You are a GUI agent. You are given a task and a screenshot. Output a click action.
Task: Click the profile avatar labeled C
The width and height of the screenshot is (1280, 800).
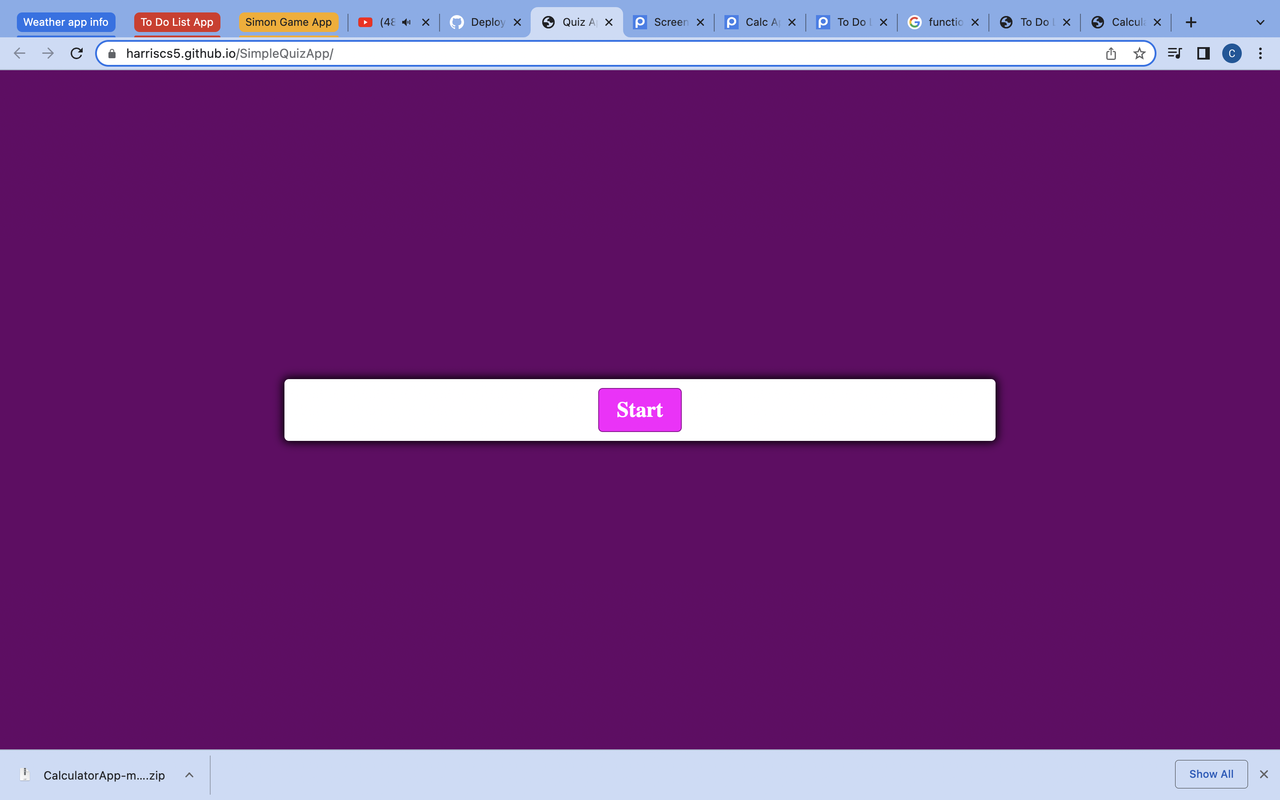[x=1232, y=53]
